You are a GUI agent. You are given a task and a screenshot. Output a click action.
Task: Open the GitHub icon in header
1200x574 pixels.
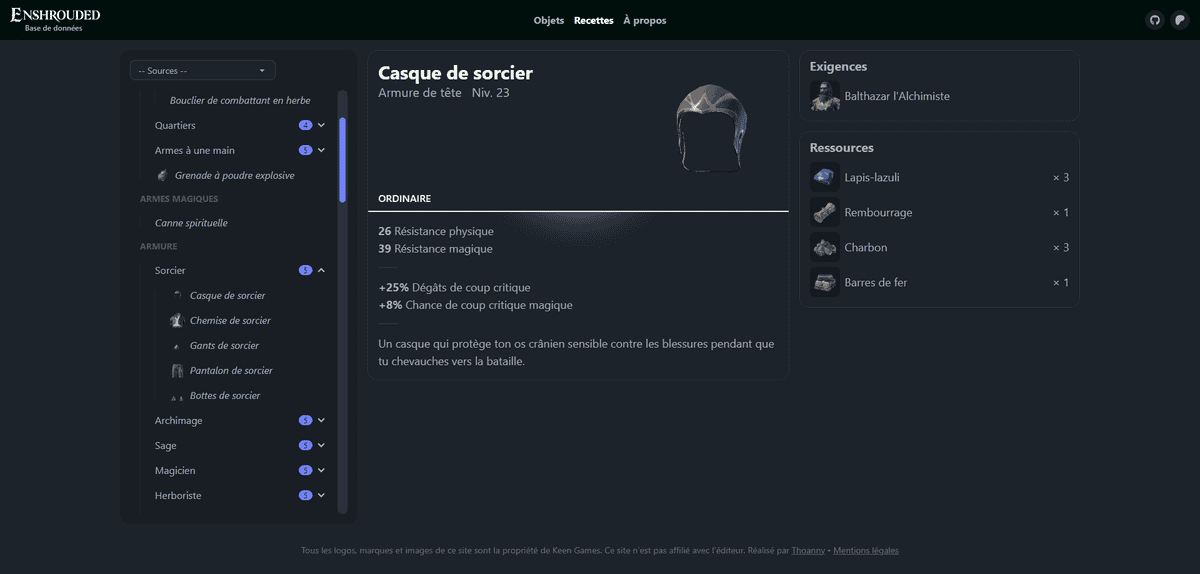click(1155, 20)
